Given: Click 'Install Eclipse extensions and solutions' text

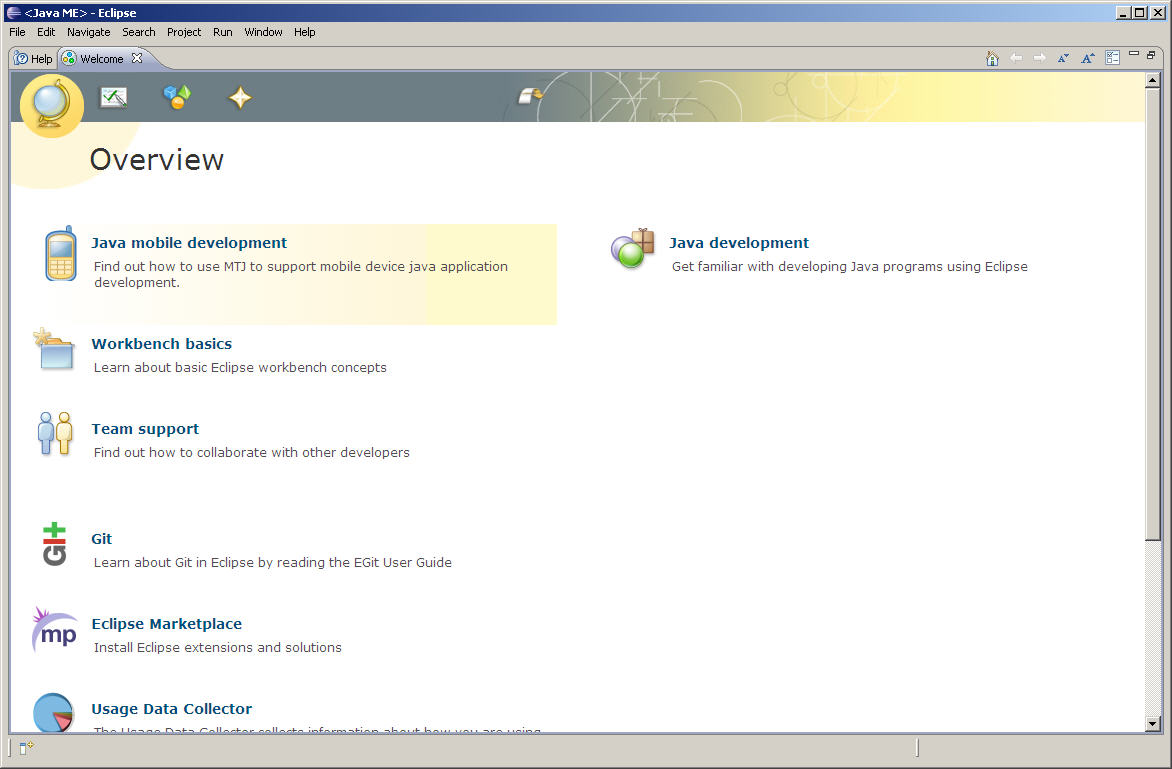Looking at the screenshot, I should [x=218, y=647].
